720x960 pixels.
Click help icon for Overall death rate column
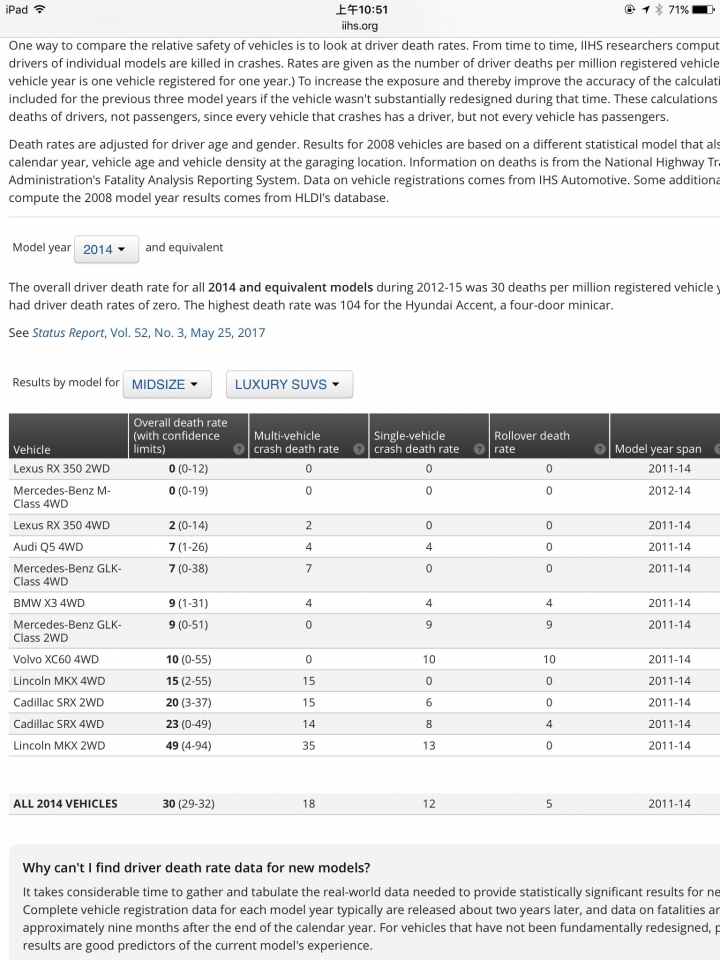click(x=239, y=449)
